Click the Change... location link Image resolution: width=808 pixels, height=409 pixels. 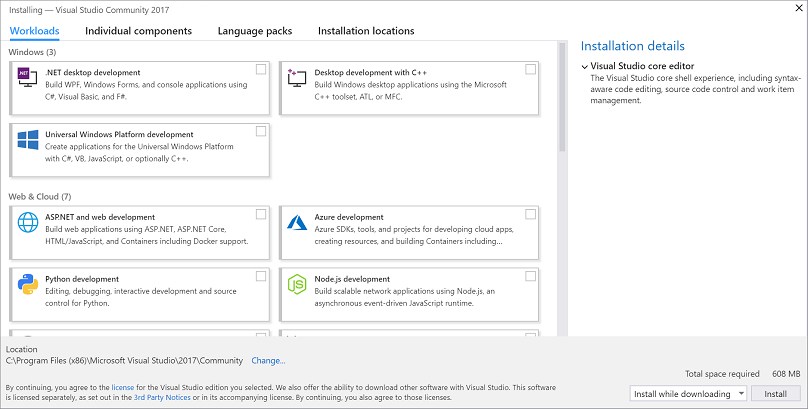(268, 361)
